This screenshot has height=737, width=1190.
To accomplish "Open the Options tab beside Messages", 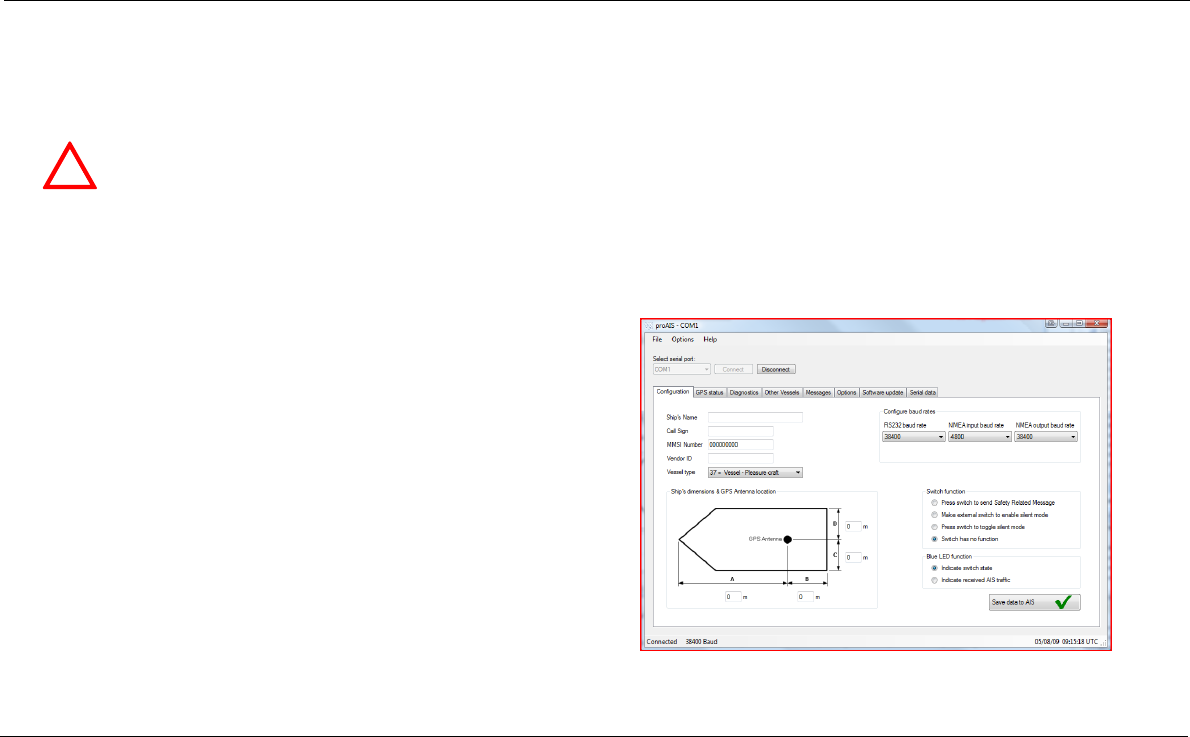I will (x=846, y=392).
